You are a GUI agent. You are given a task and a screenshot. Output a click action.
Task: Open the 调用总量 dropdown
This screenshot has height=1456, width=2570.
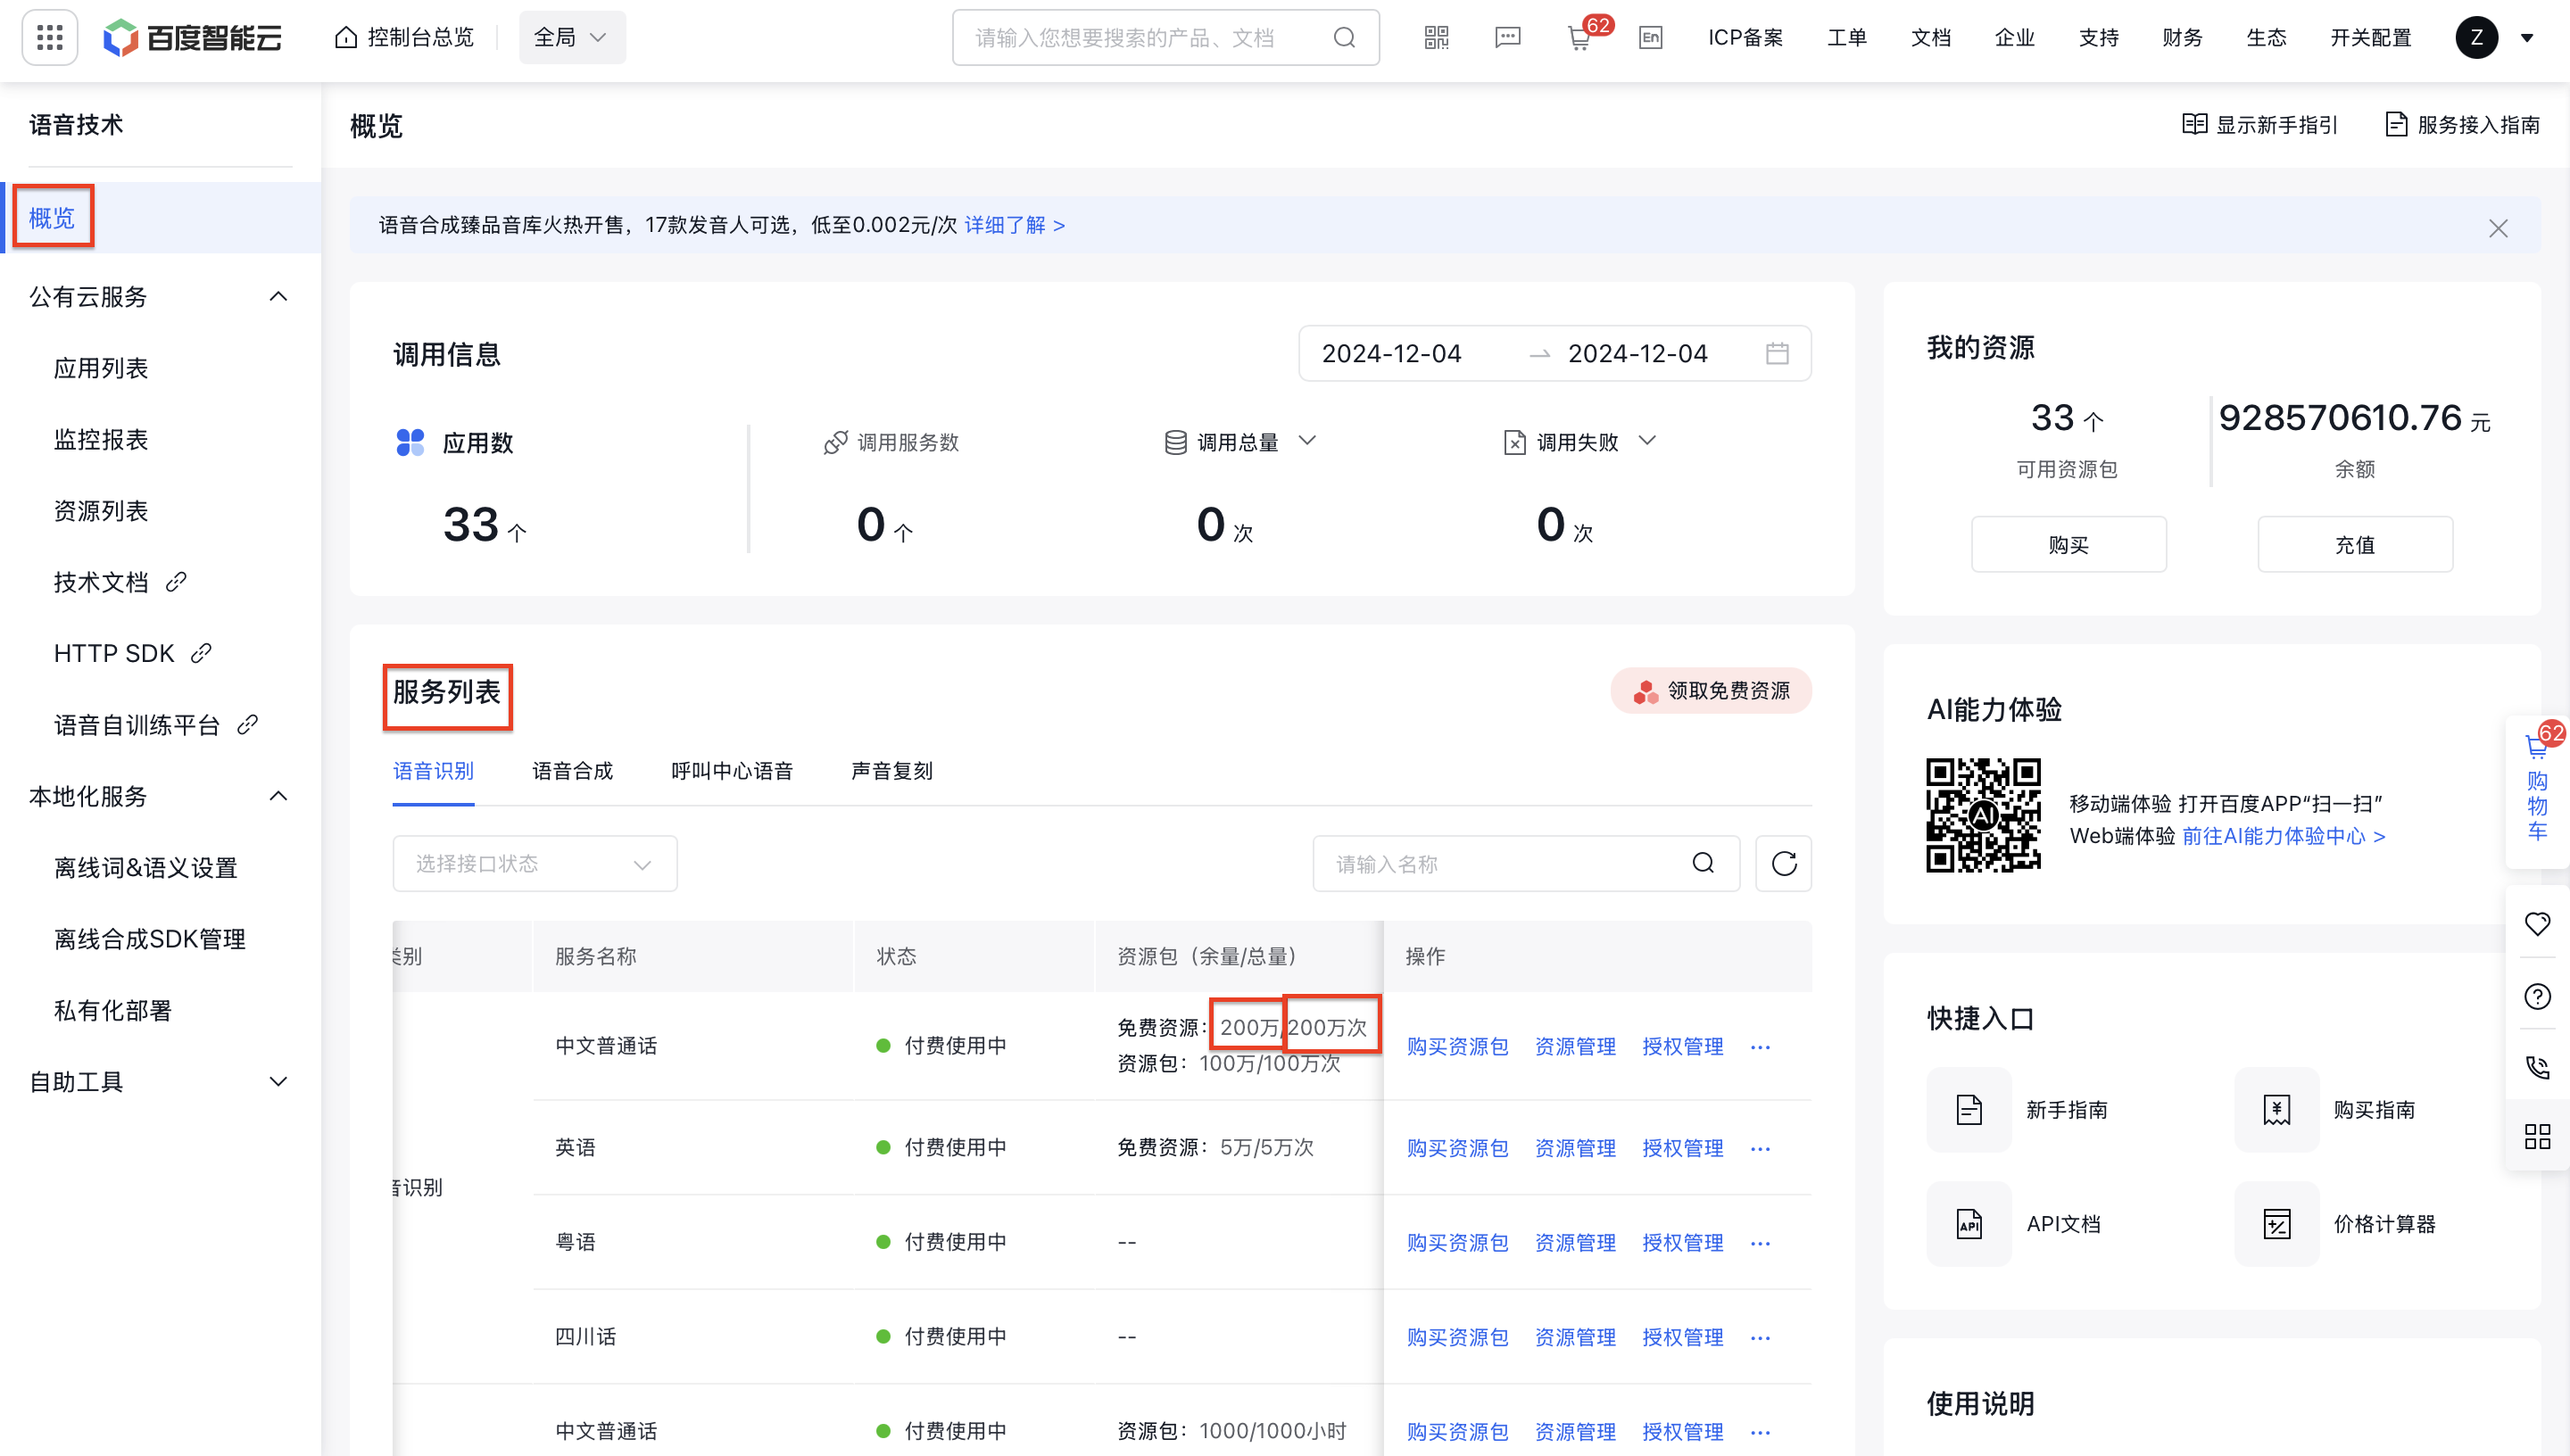pyautogui.click(x=1307, y=441)
